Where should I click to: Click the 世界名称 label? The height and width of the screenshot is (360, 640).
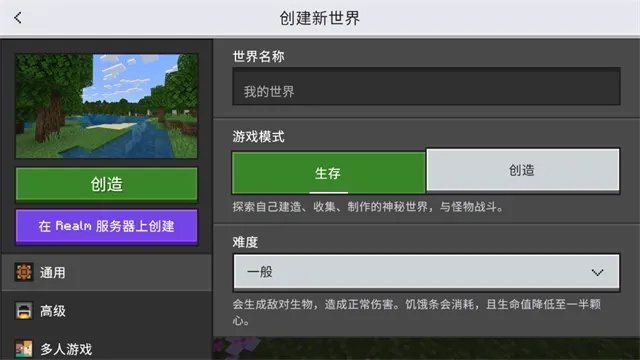(258, 56)
